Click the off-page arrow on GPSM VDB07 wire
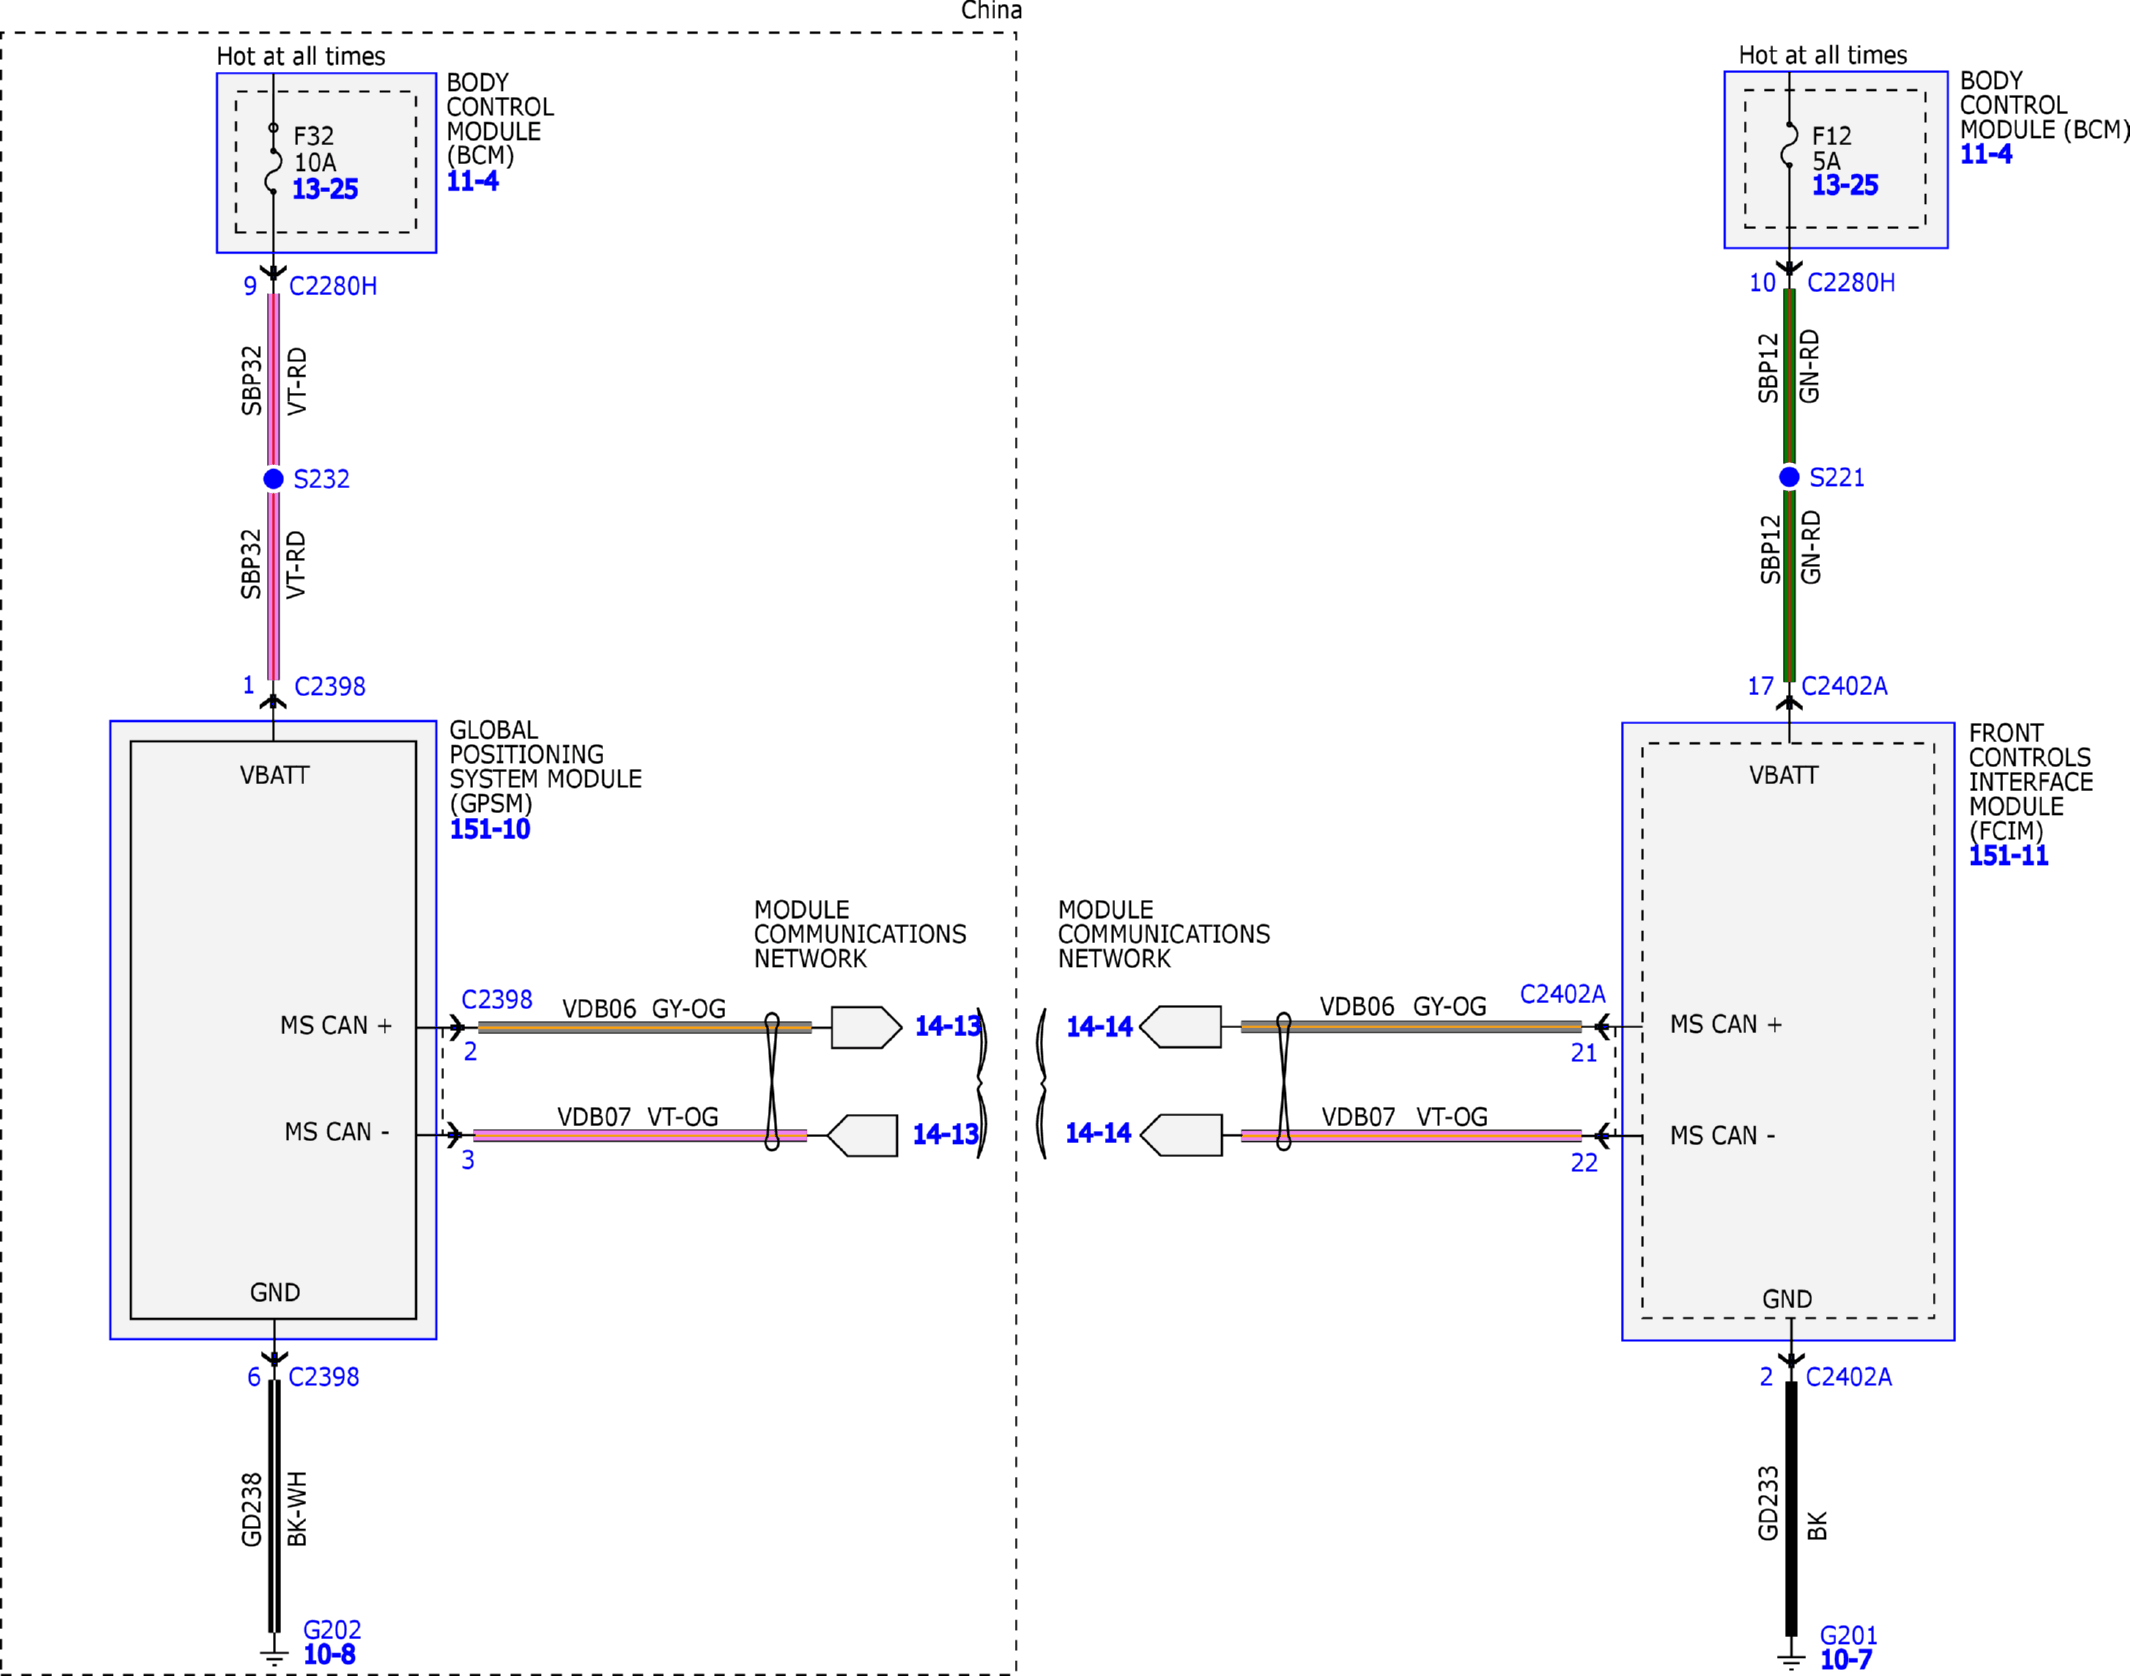This screenshot has height=1676, width=2130. tap(862, 1135)
